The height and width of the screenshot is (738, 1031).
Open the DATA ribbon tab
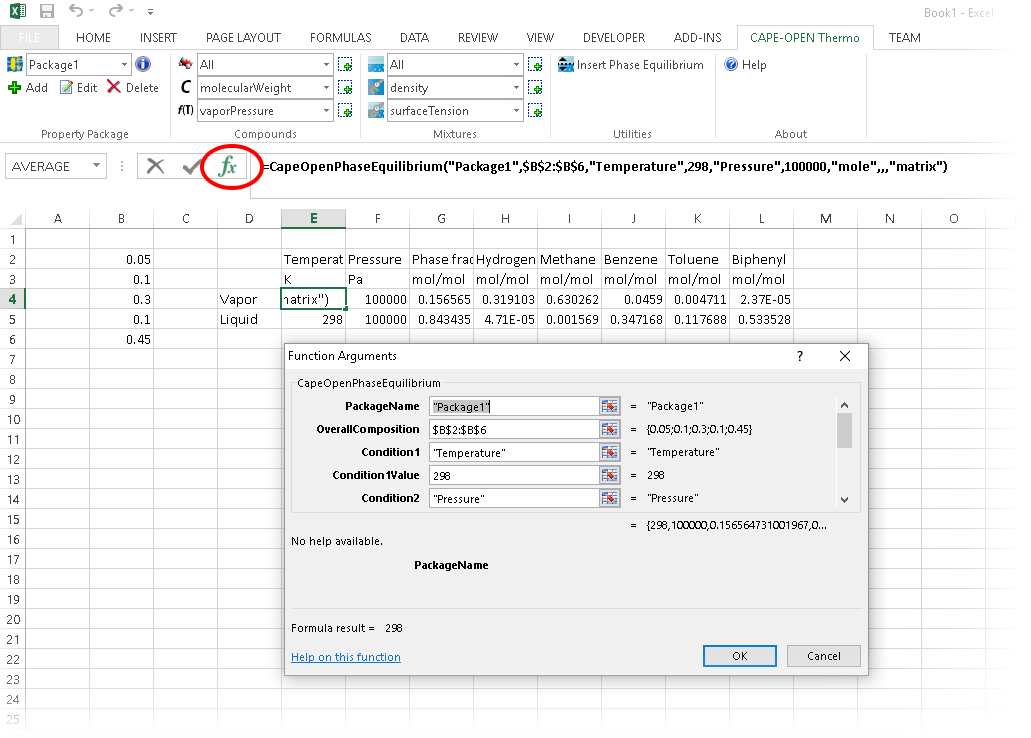[x=414, y=37]
